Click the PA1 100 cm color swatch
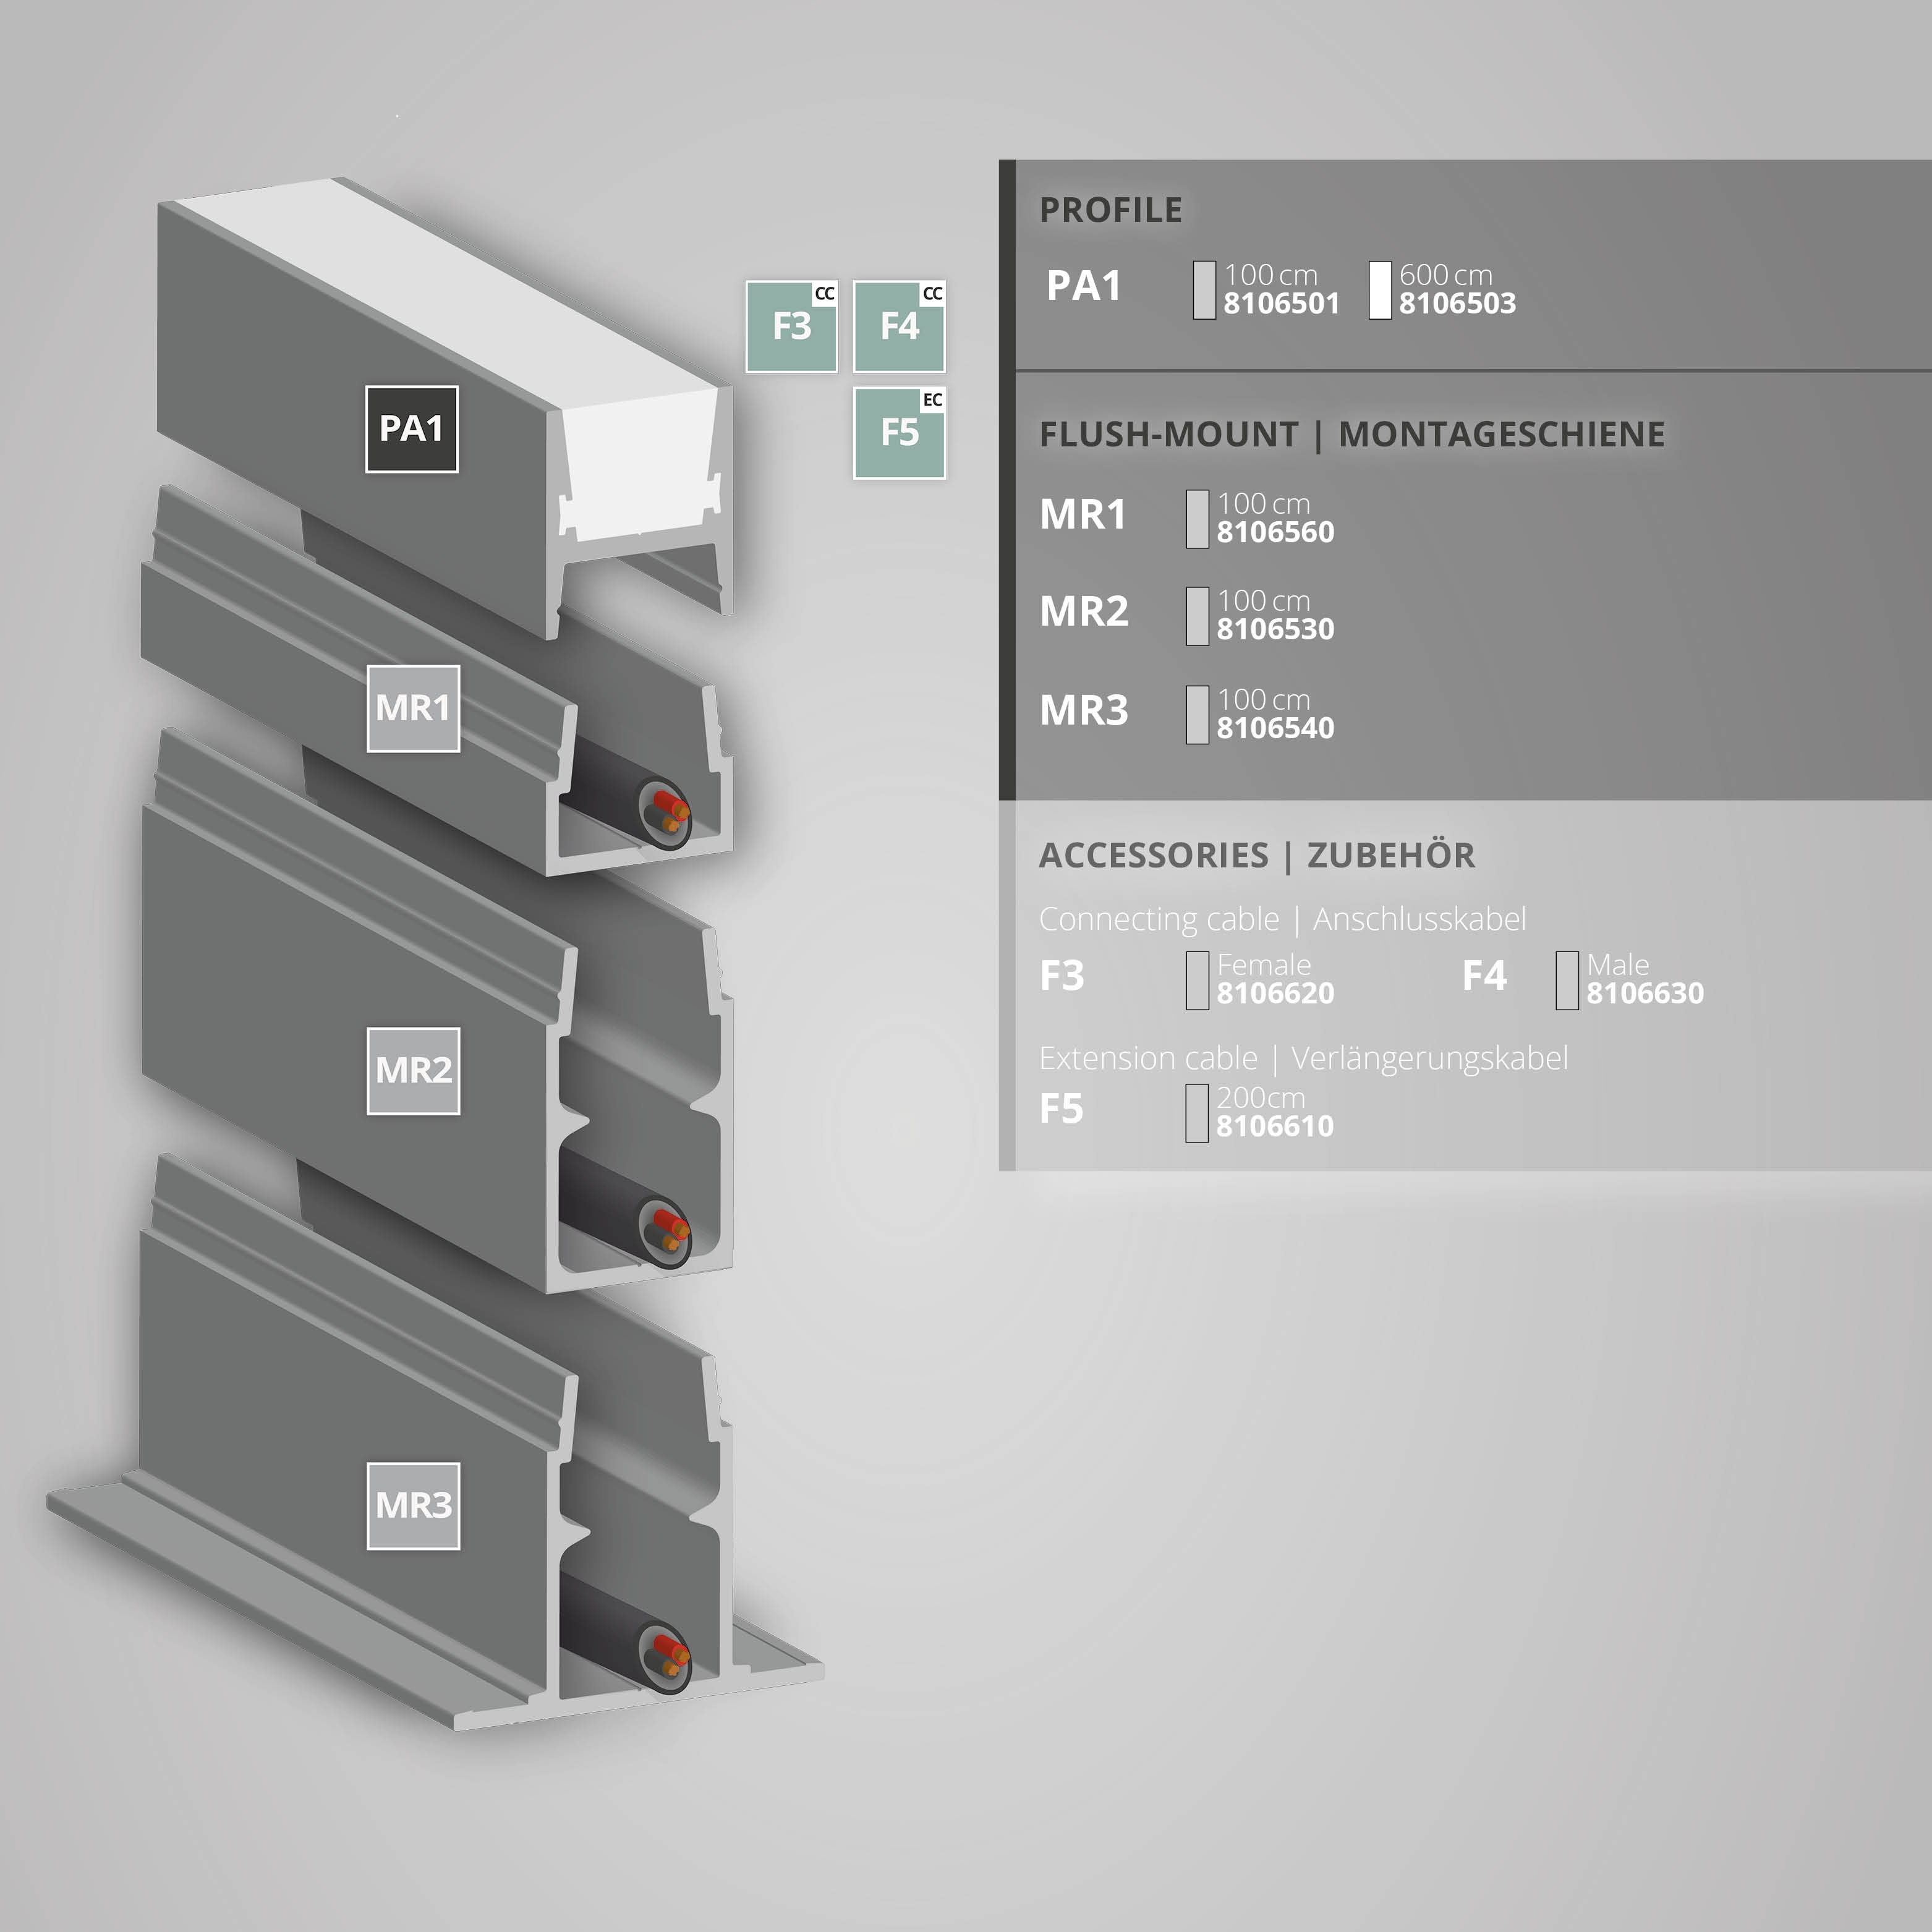The width and height of the screenshot is (1932, 1932). (1204, 290)
